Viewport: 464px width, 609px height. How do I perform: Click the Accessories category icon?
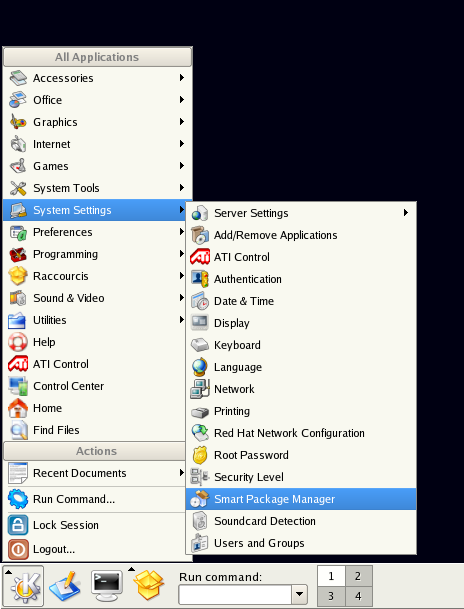tap(18, 78)
